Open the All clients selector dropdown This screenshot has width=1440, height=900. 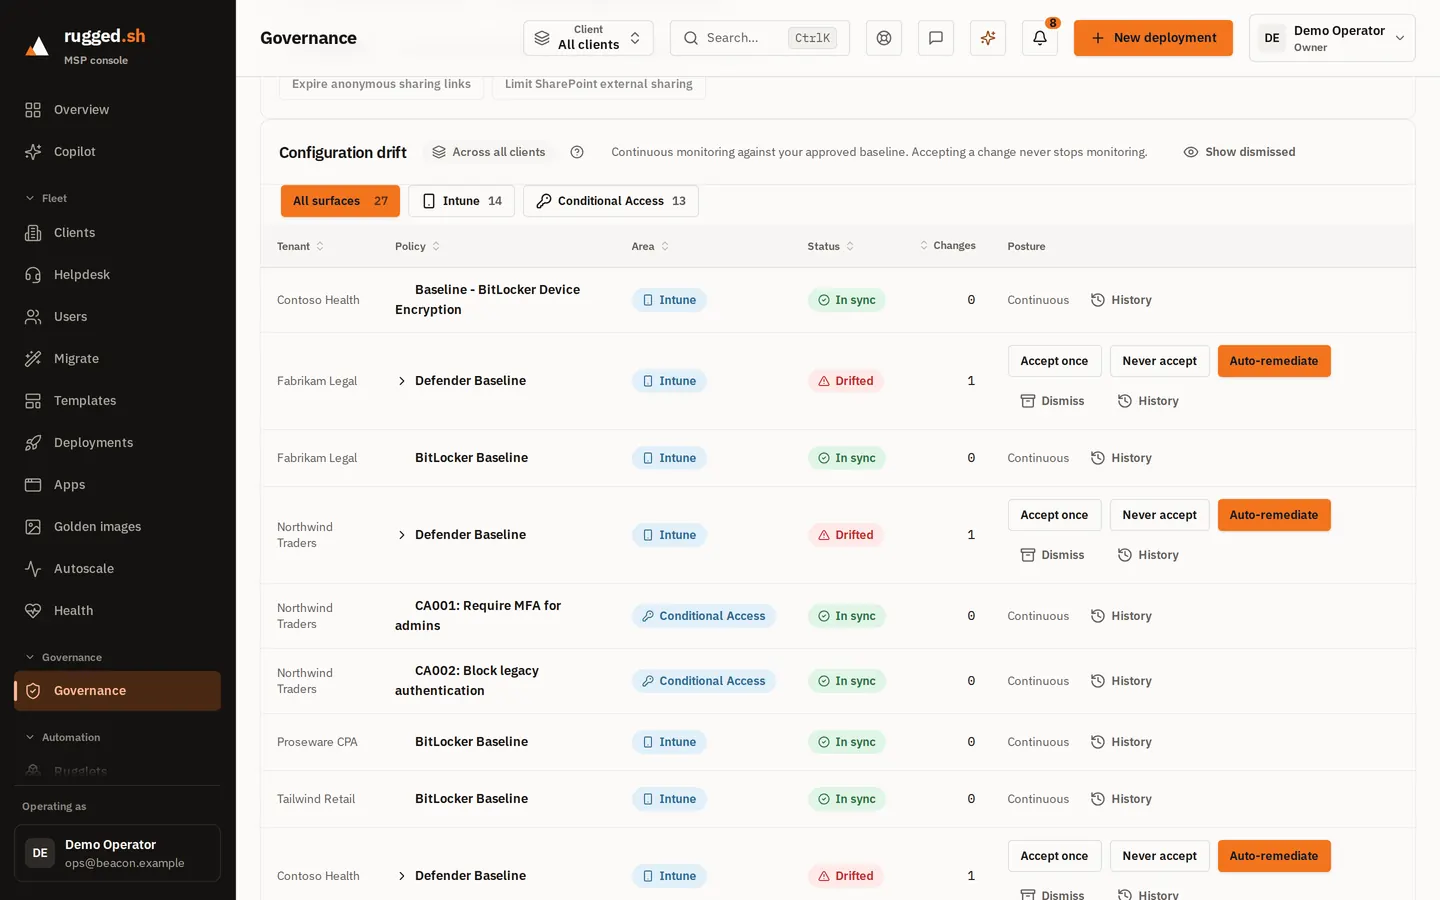[x=588, y=38]
